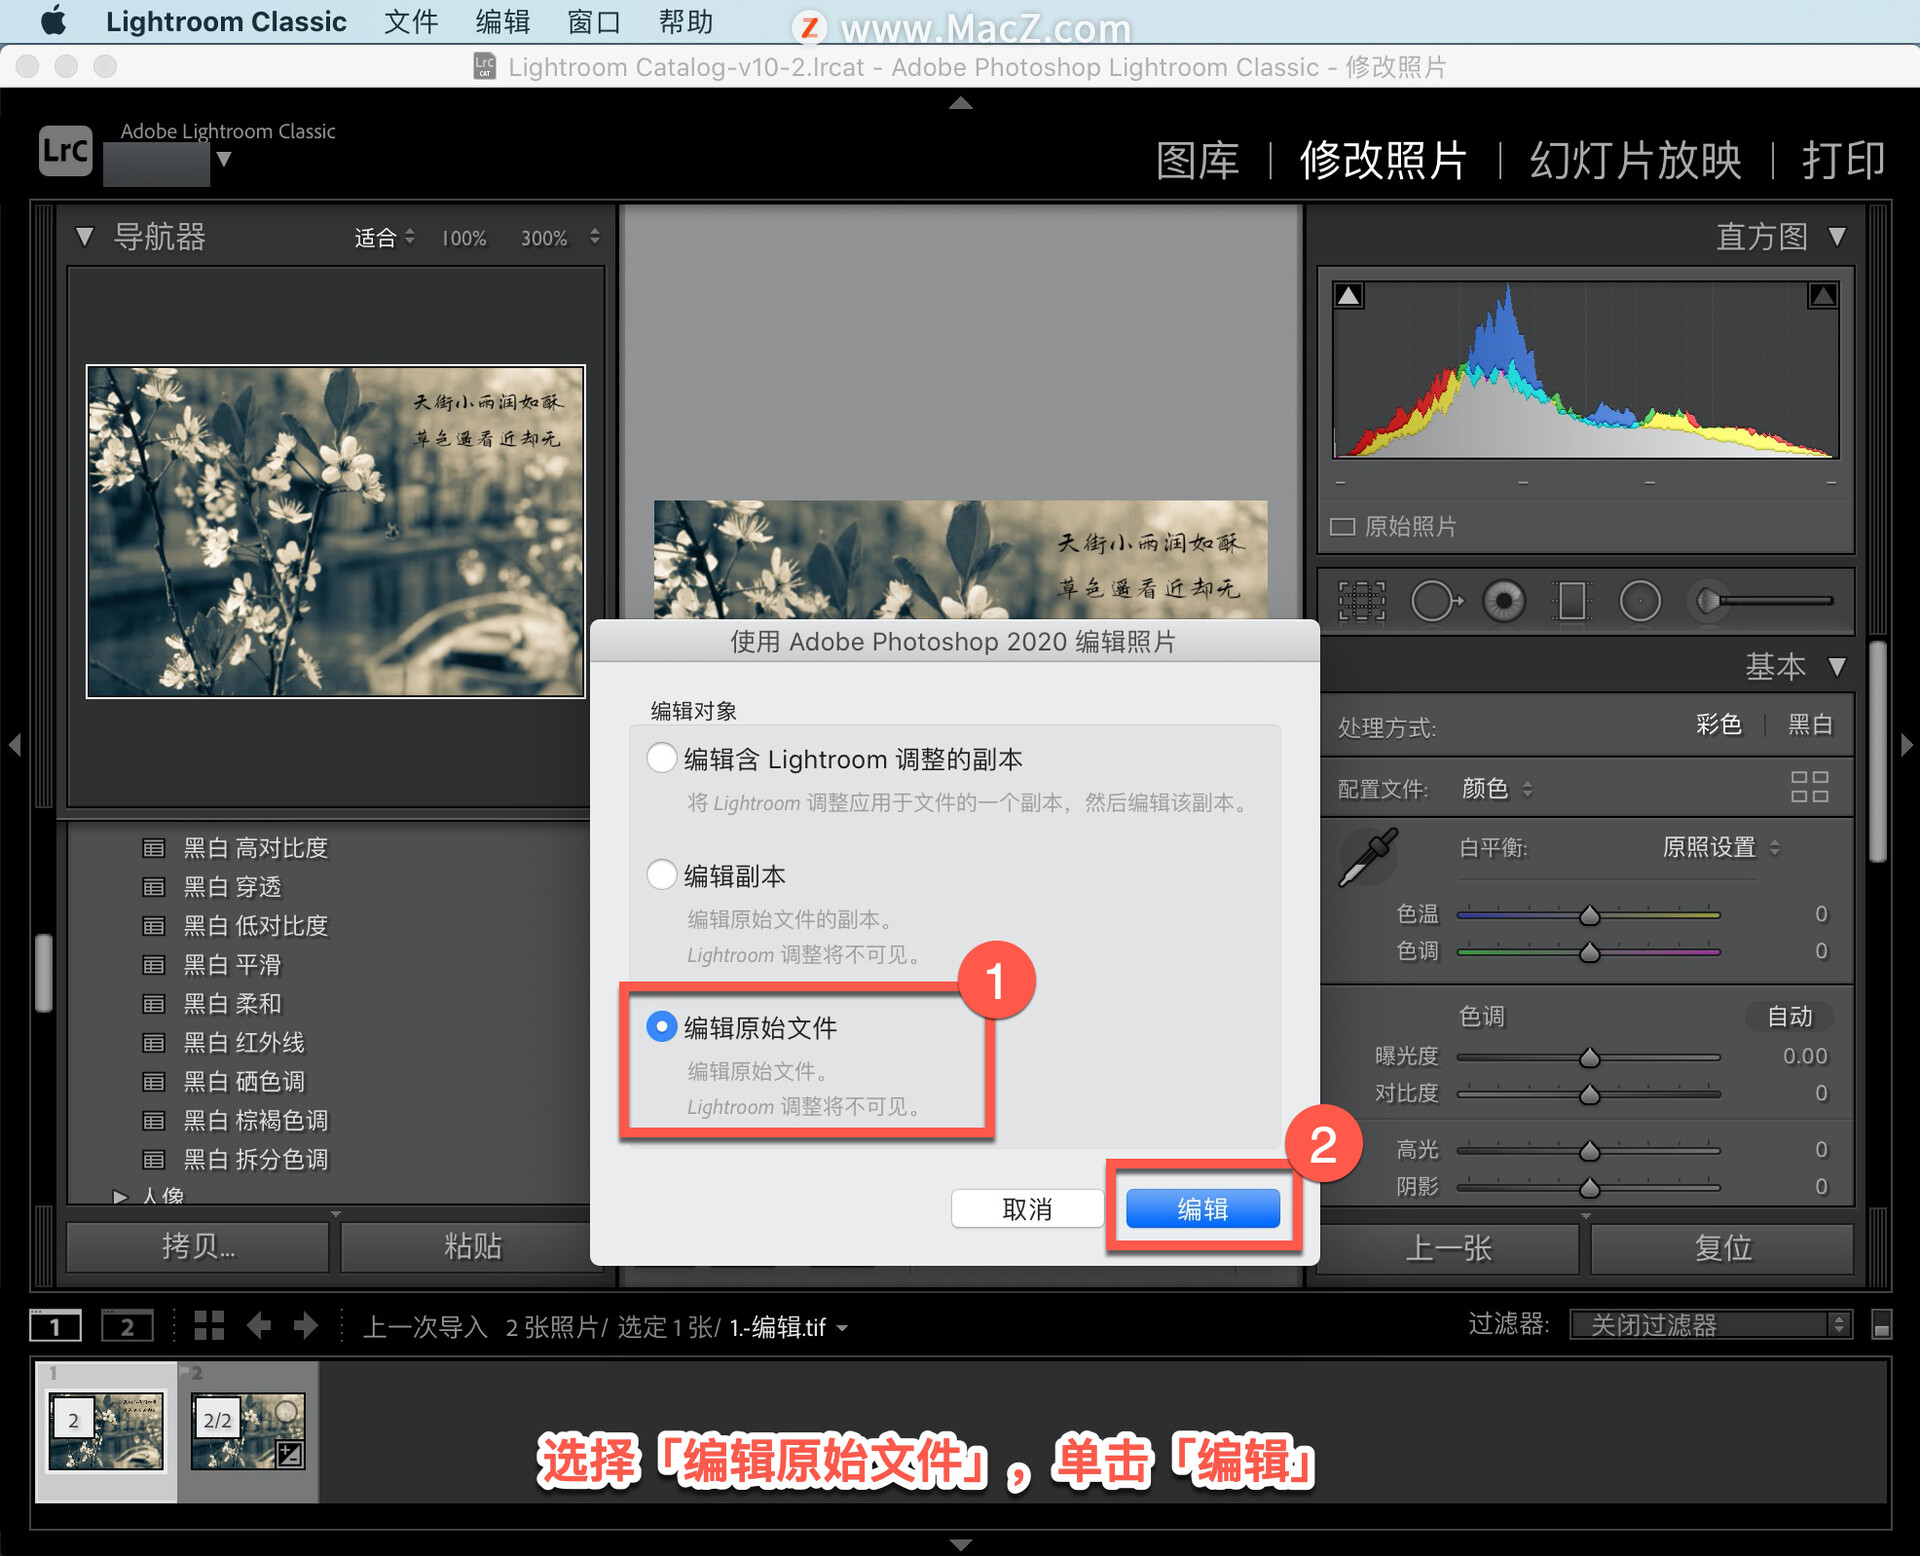Select the Radial Filter tool
Screen dimensions: 1920x1556
click(x=1640, y=601)
